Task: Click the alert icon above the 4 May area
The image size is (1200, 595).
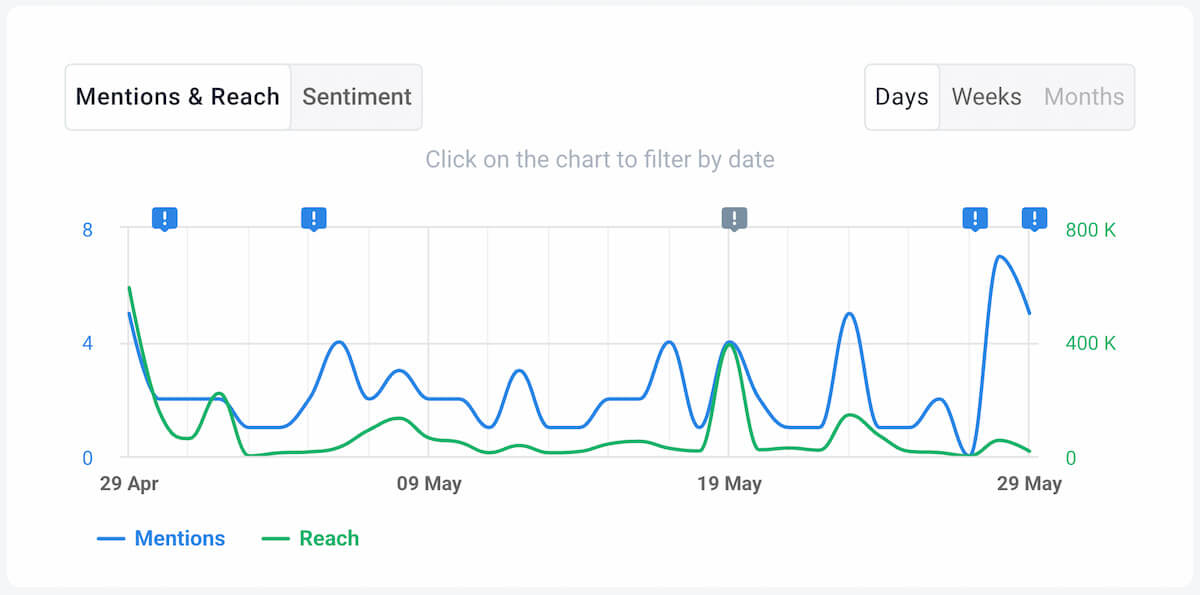Action: point(314,218)
